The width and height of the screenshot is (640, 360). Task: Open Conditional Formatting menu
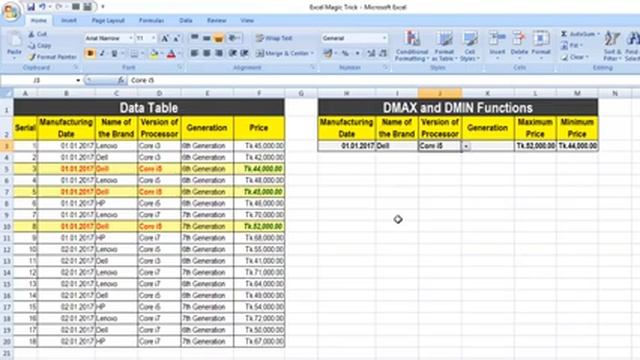[x=412, y=46]
